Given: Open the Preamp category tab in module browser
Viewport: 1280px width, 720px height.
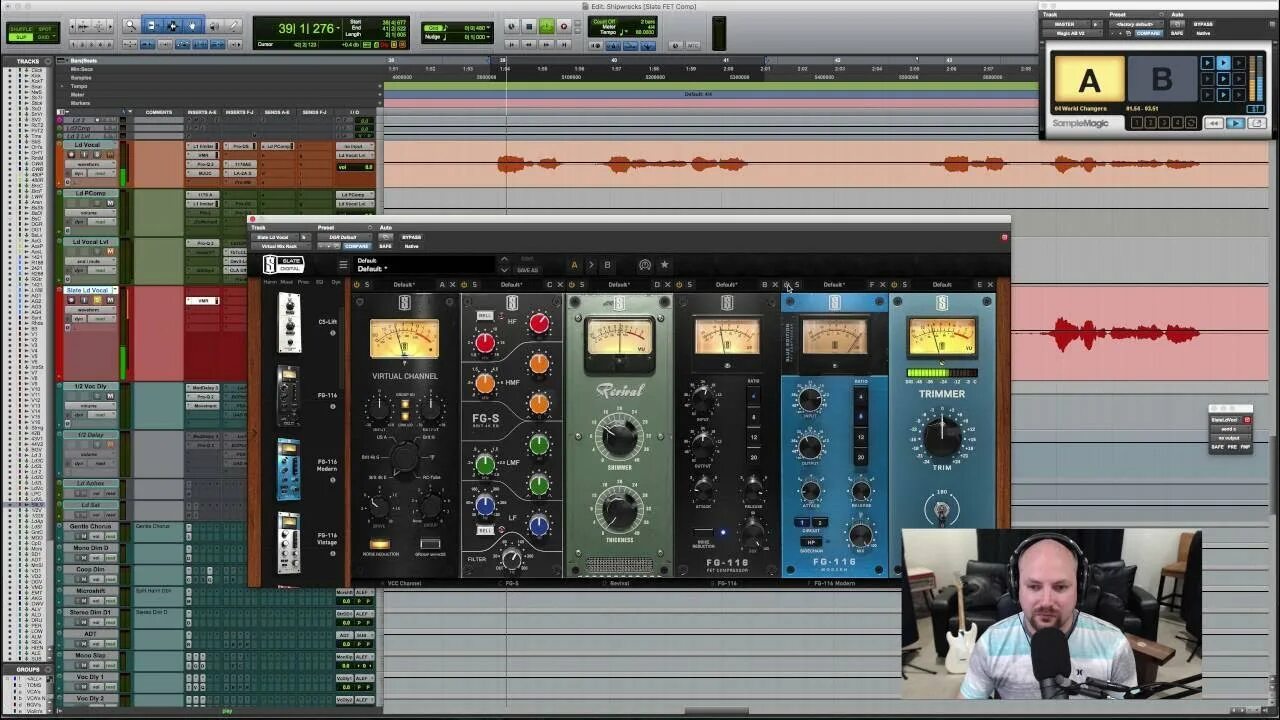Looking at the screenshot, I should [303, 282].
